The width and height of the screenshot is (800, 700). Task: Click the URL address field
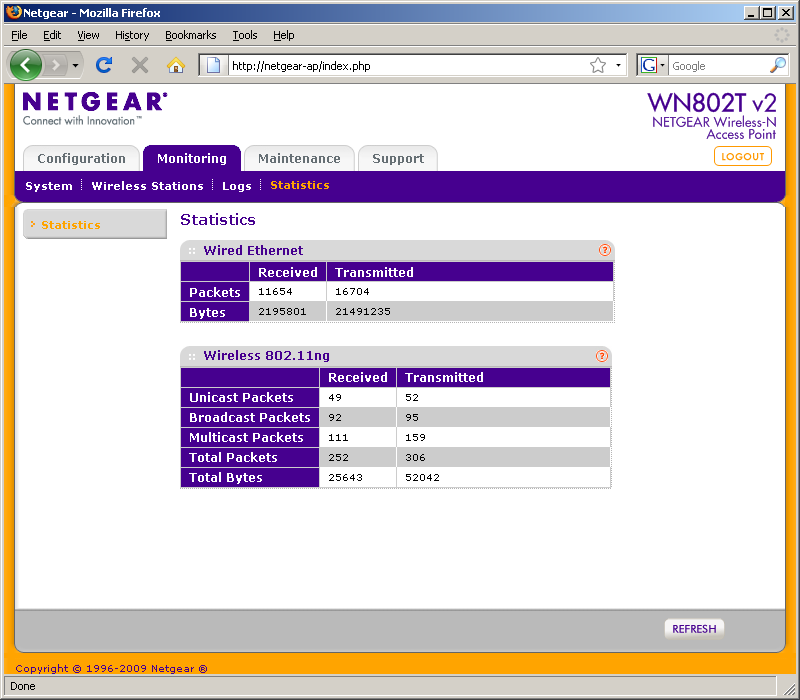(406, 66)
